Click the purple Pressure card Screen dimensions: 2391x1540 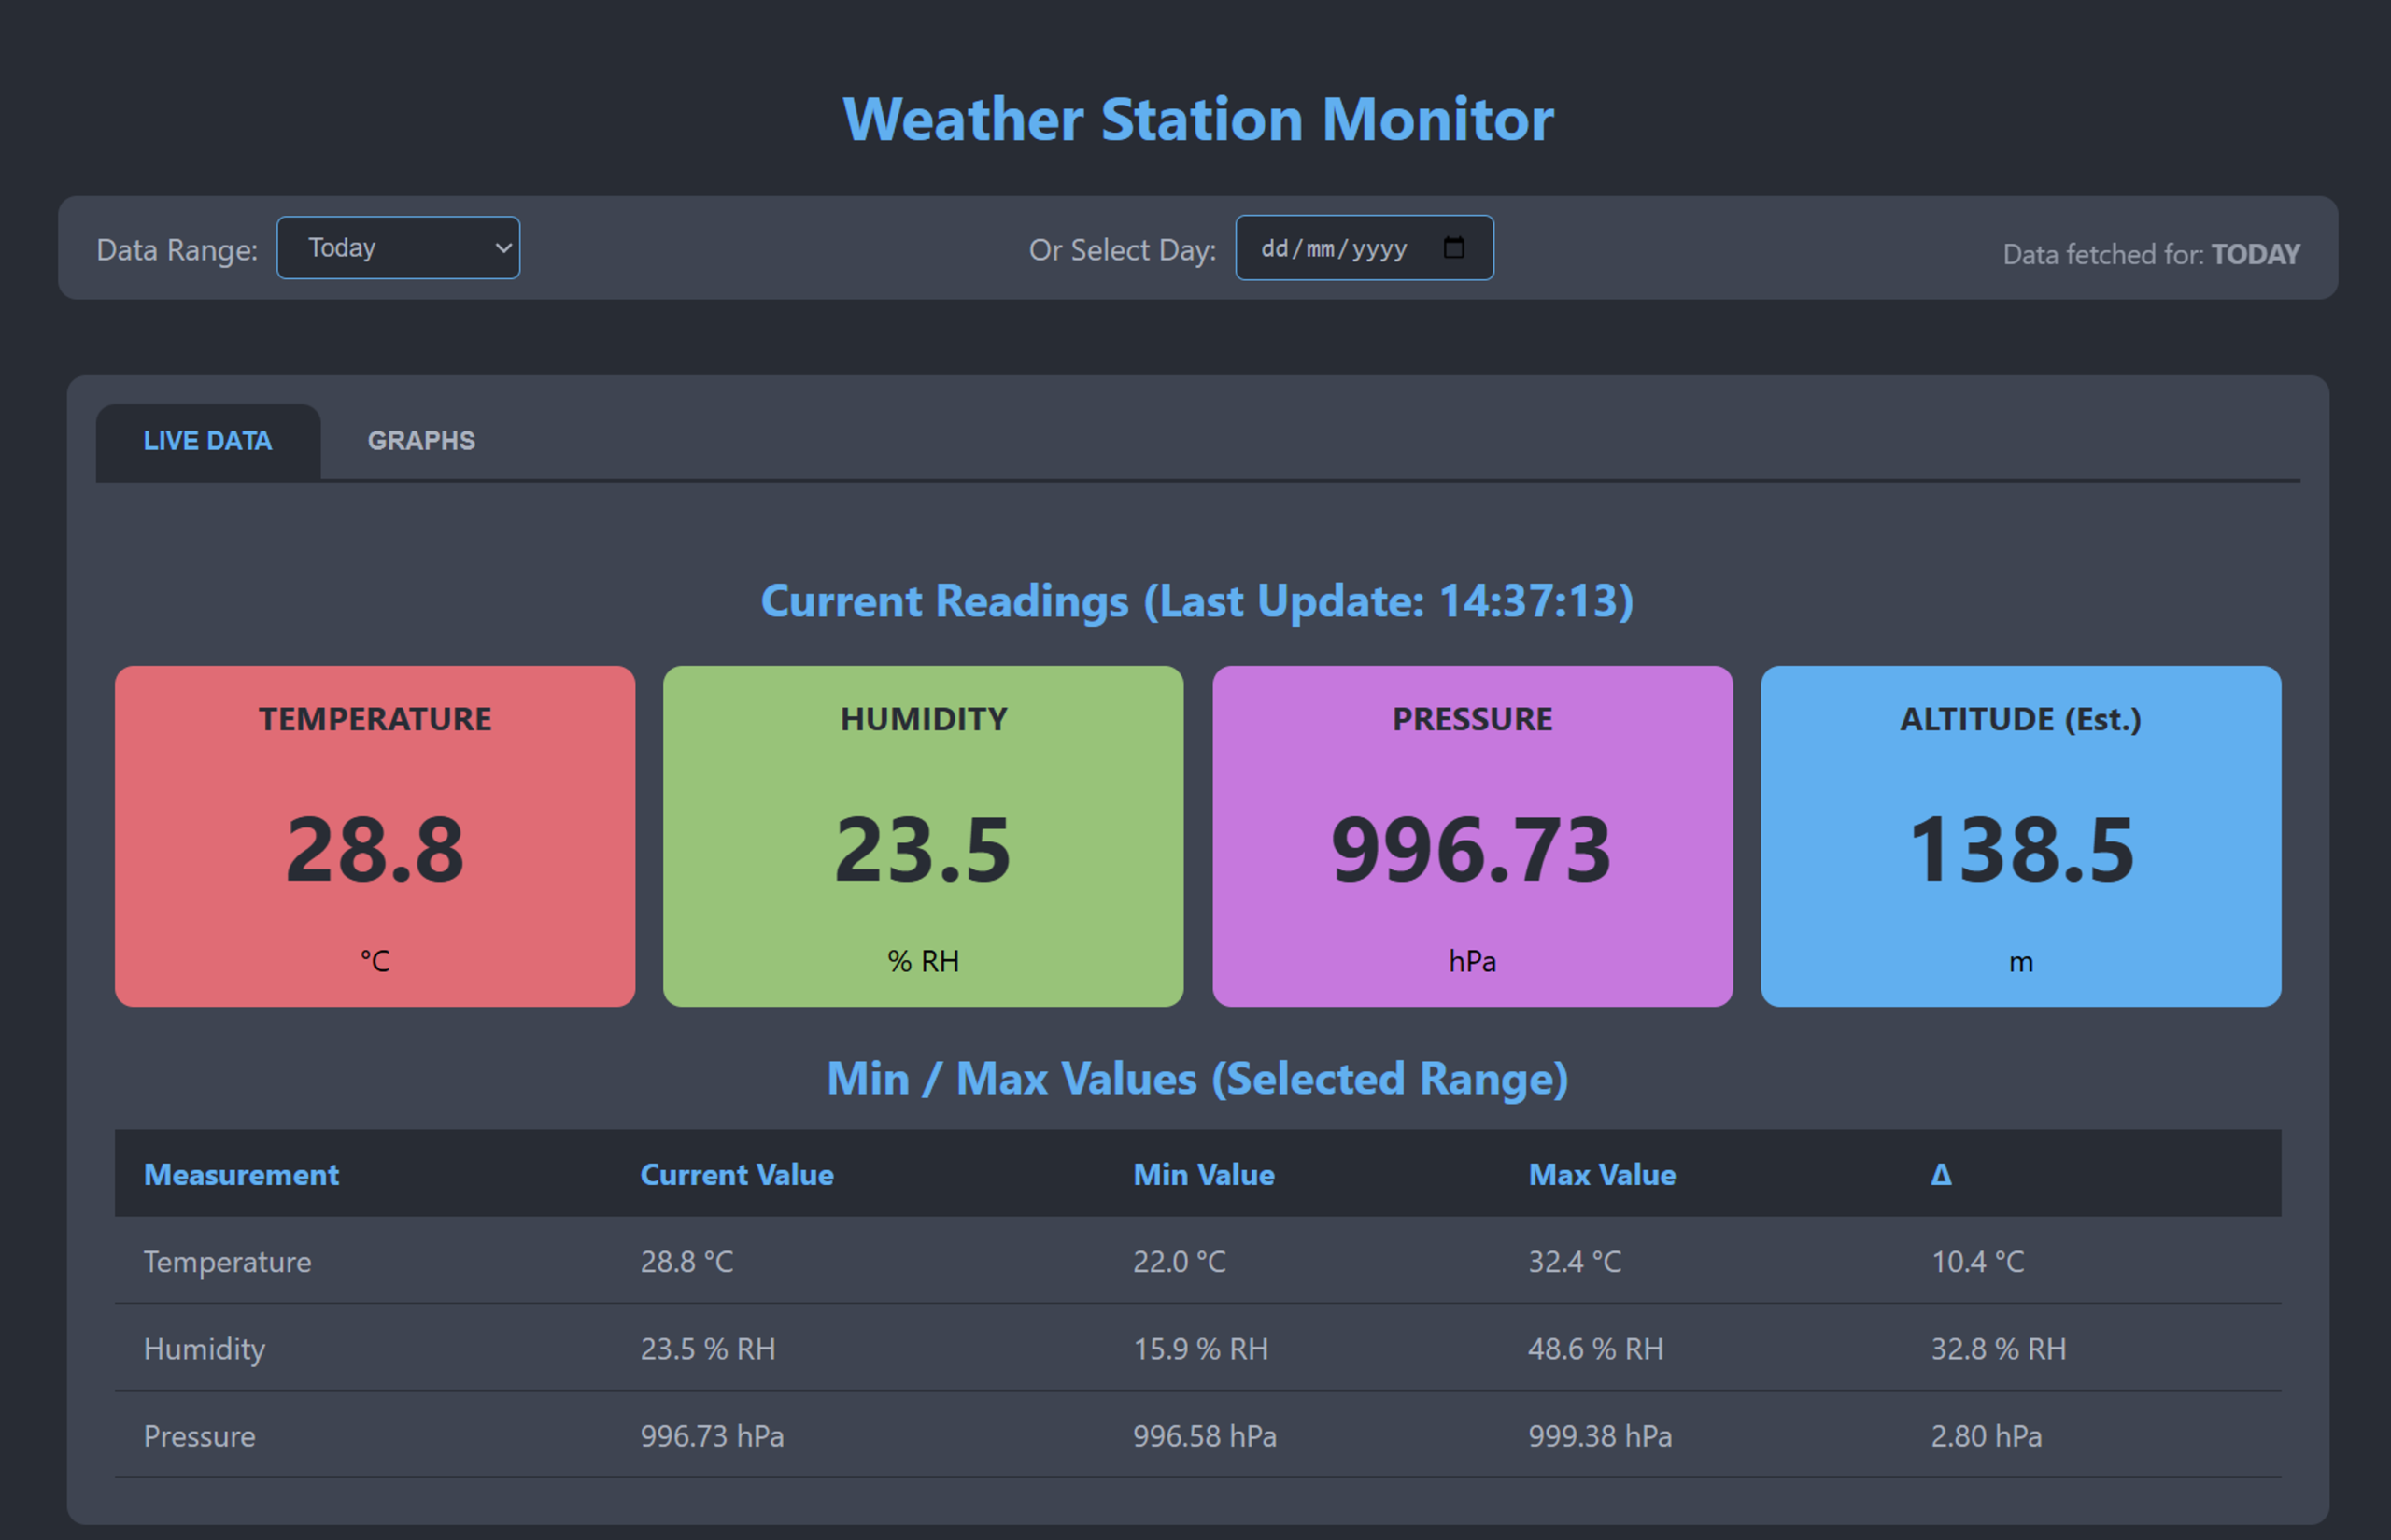[1472, 836]
